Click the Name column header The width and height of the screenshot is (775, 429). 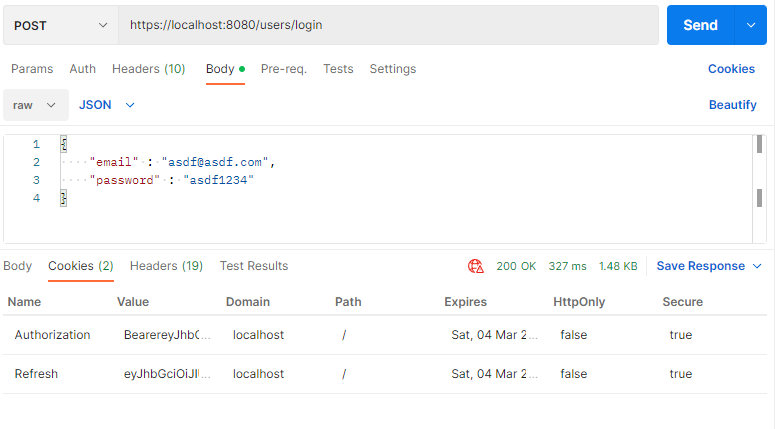(x=24, y=302)
